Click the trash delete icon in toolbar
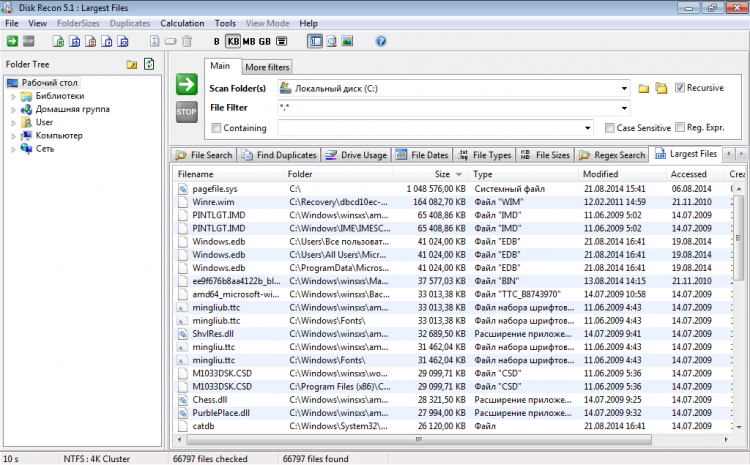 [187, 41]
